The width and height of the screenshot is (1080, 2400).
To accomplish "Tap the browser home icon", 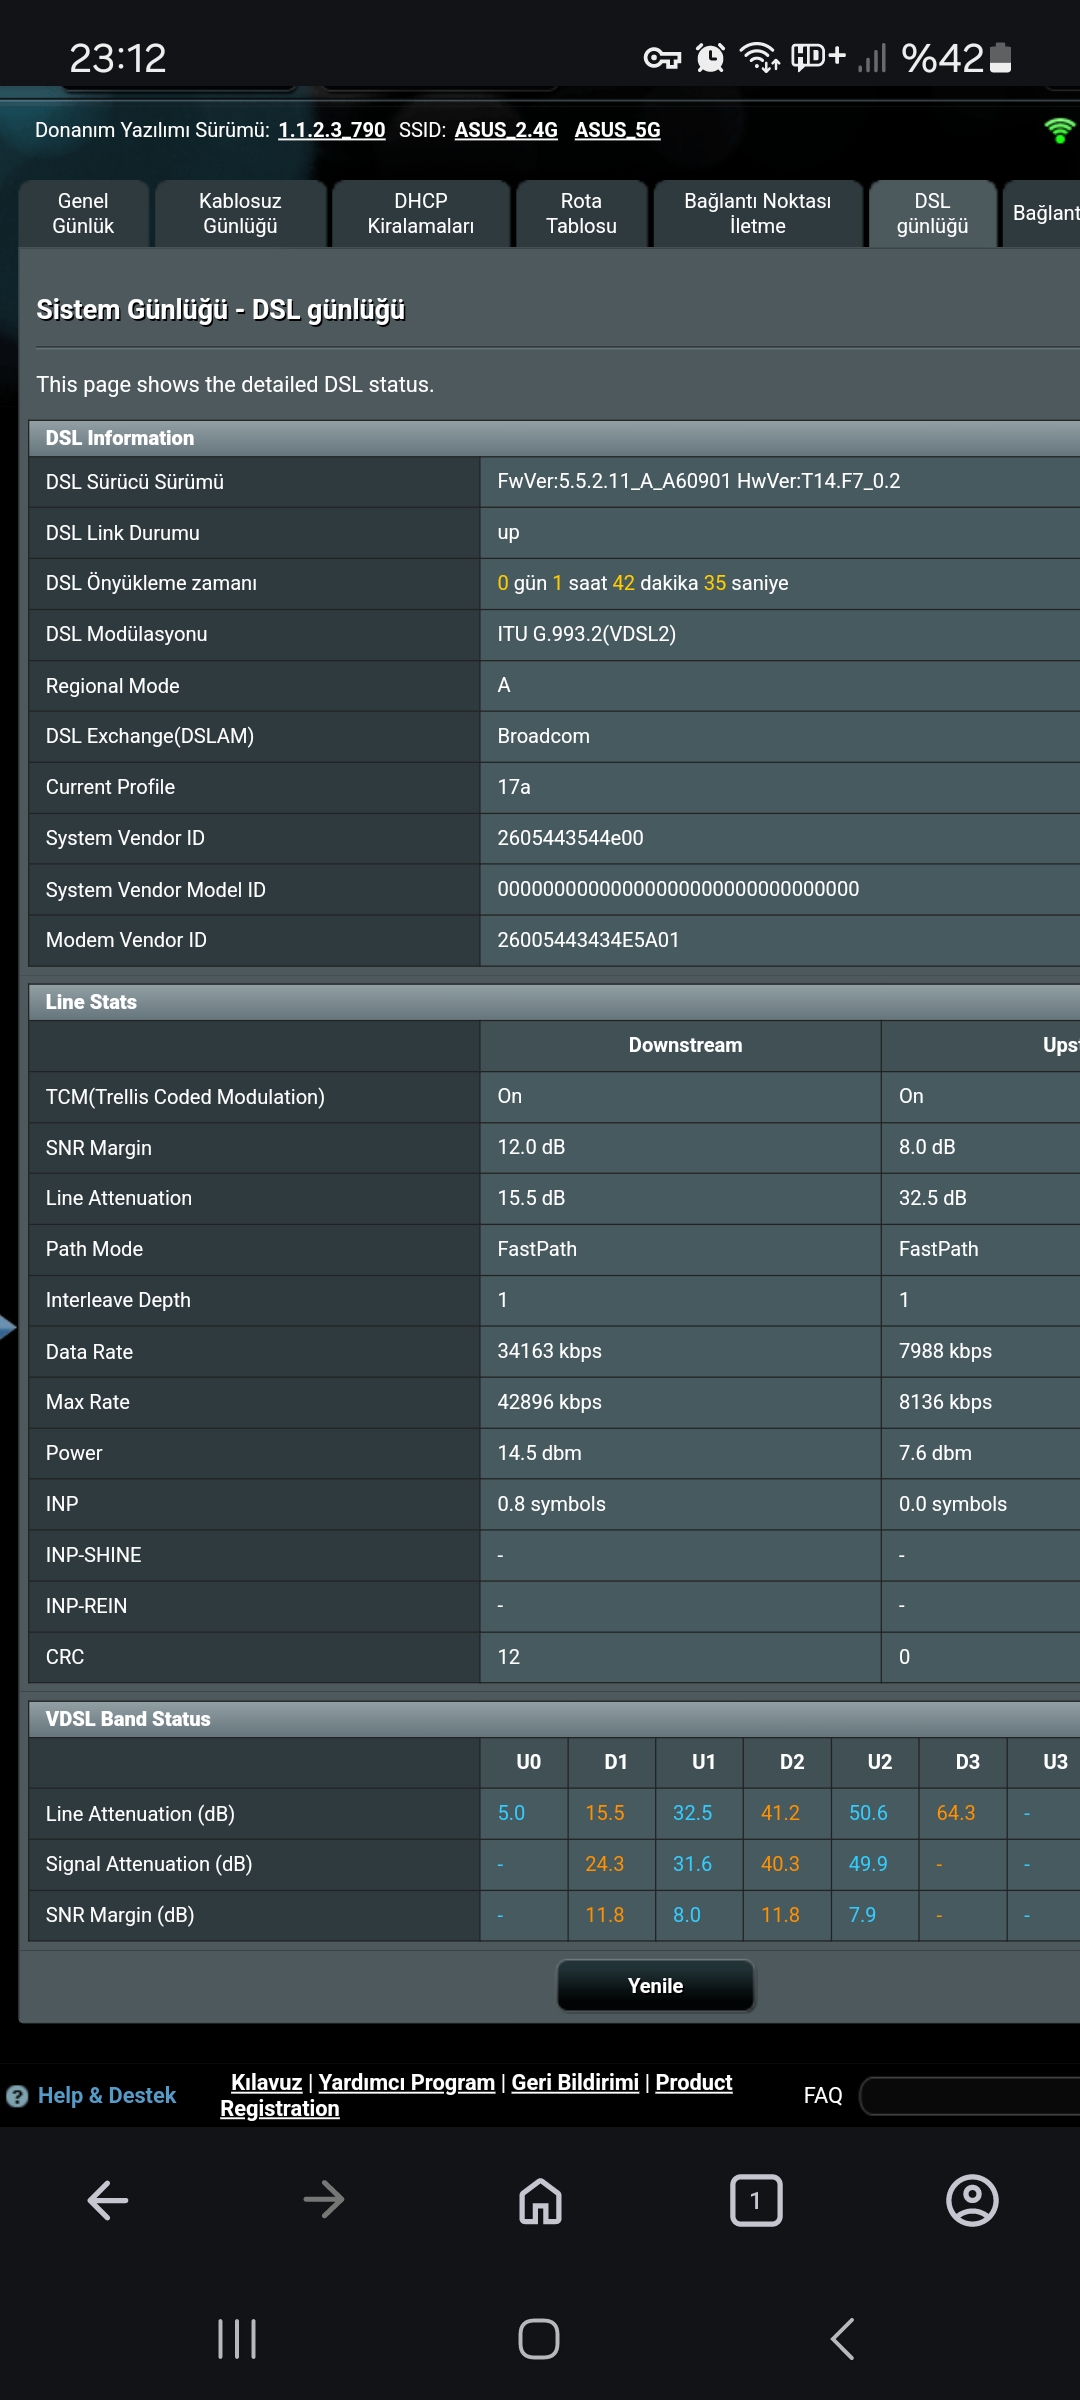I will coord(540,2200).
